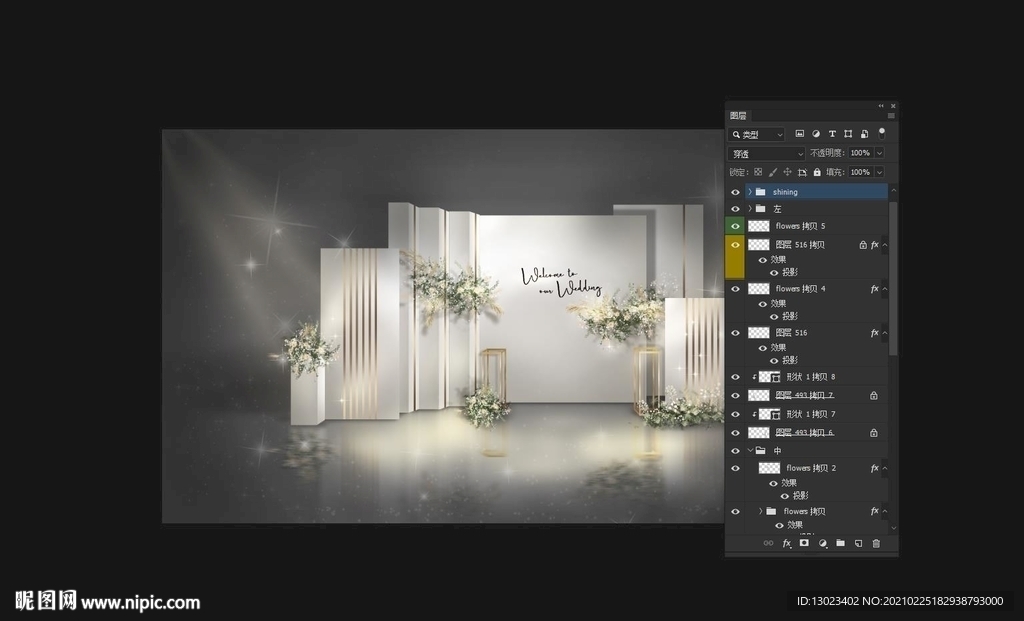Click the add layer style fx button
Viewport: 1024px width, 621px height.
pyautogui.click(x=786, y=543)
